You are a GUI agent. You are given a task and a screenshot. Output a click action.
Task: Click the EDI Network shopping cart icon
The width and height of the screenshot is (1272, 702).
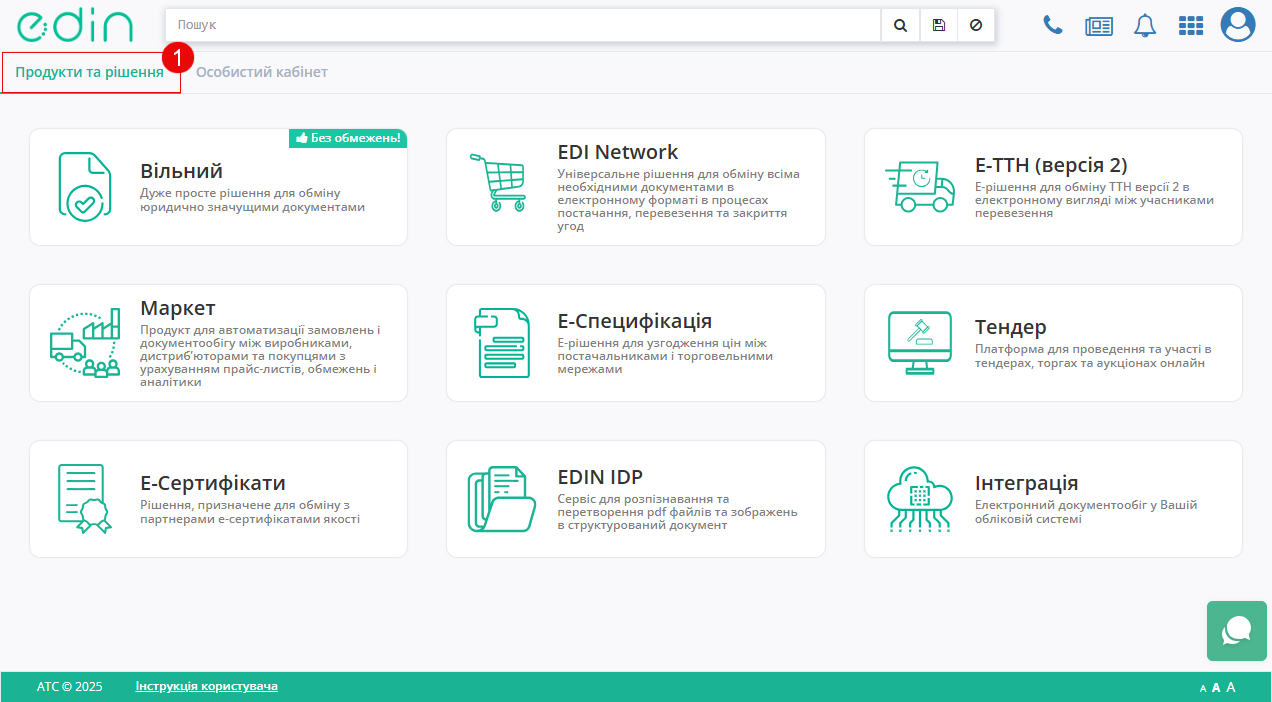[x=498, y=183]
